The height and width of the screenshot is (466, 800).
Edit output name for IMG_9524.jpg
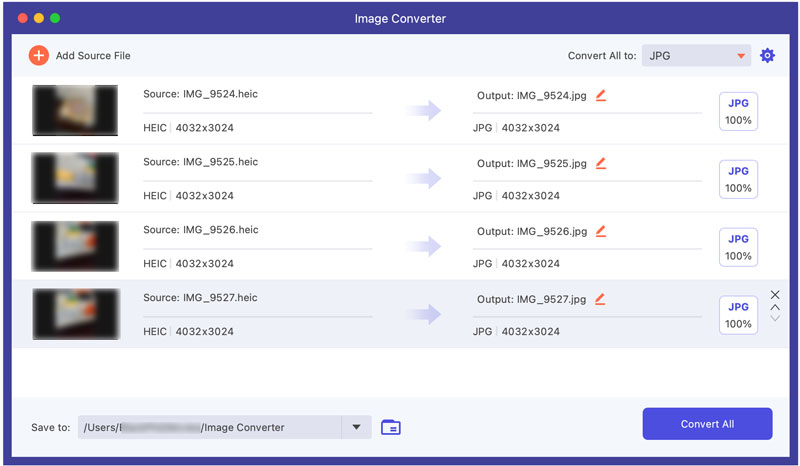tap(601, 95)
